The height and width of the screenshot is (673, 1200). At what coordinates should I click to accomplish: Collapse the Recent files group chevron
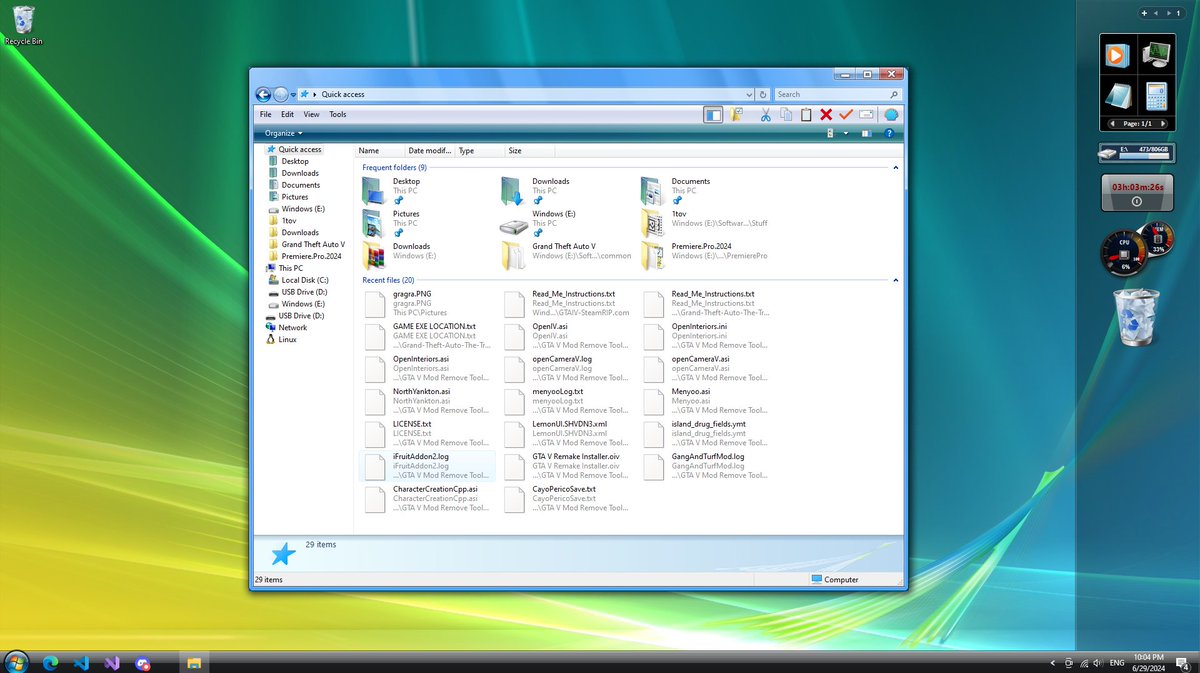point(896,281)
